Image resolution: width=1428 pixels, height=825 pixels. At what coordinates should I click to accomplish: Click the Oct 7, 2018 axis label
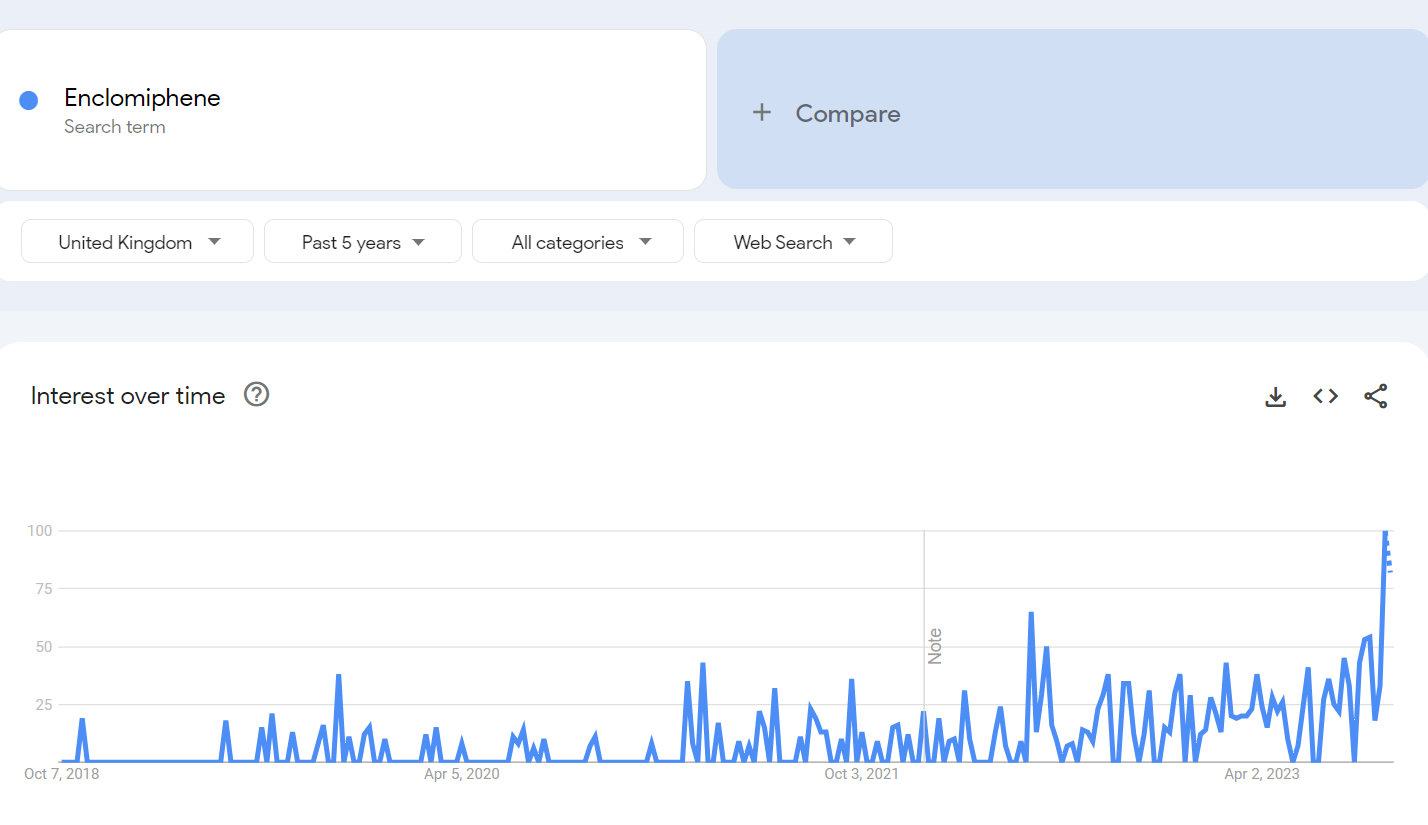[62, 774]
